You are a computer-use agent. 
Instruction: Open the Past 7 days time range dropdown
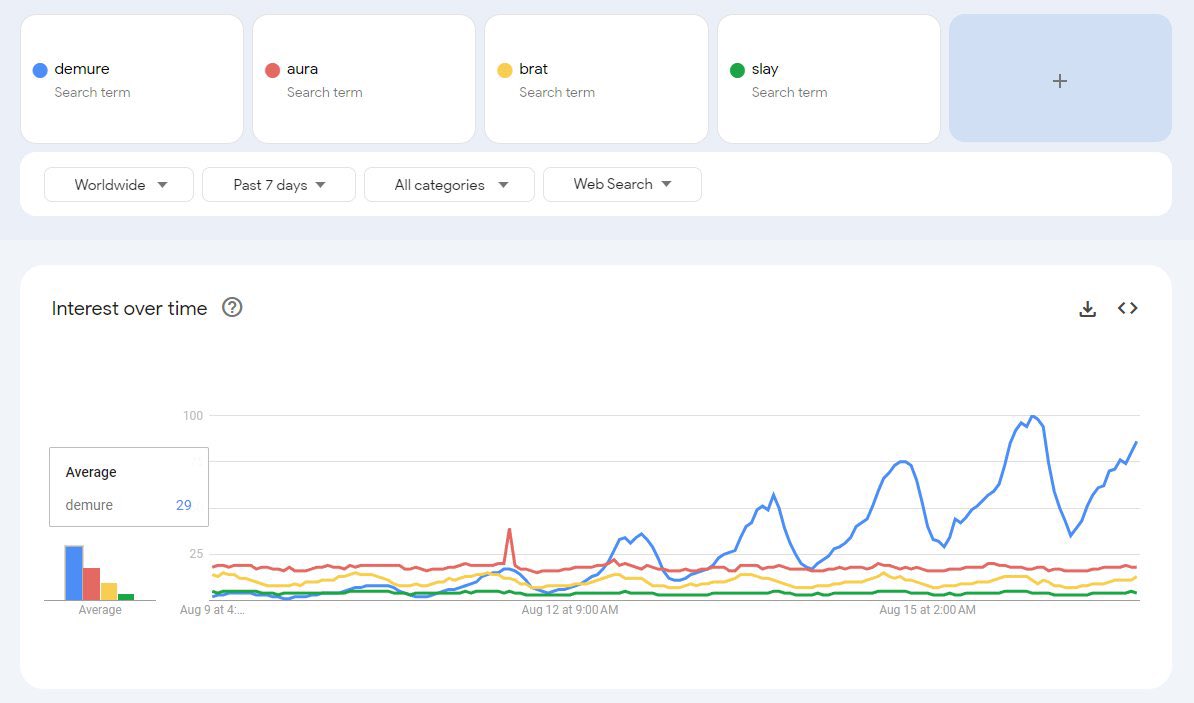[279, 184]
